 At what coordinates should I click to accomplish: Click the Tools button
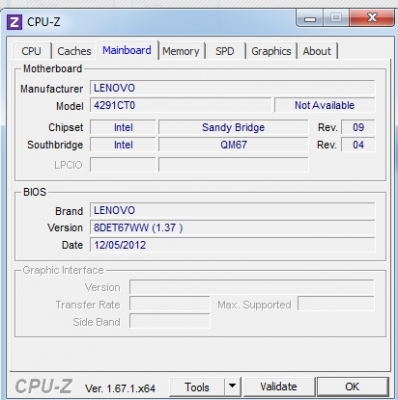click(197, 387)
